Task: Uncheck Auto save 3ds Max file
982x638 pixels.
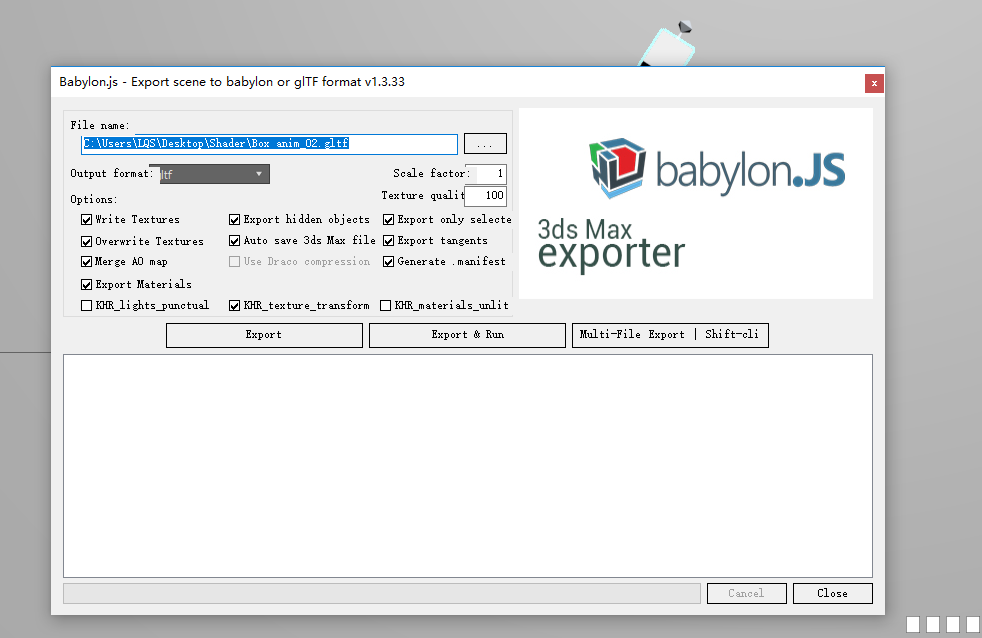Action: click(x=235, y=241)
